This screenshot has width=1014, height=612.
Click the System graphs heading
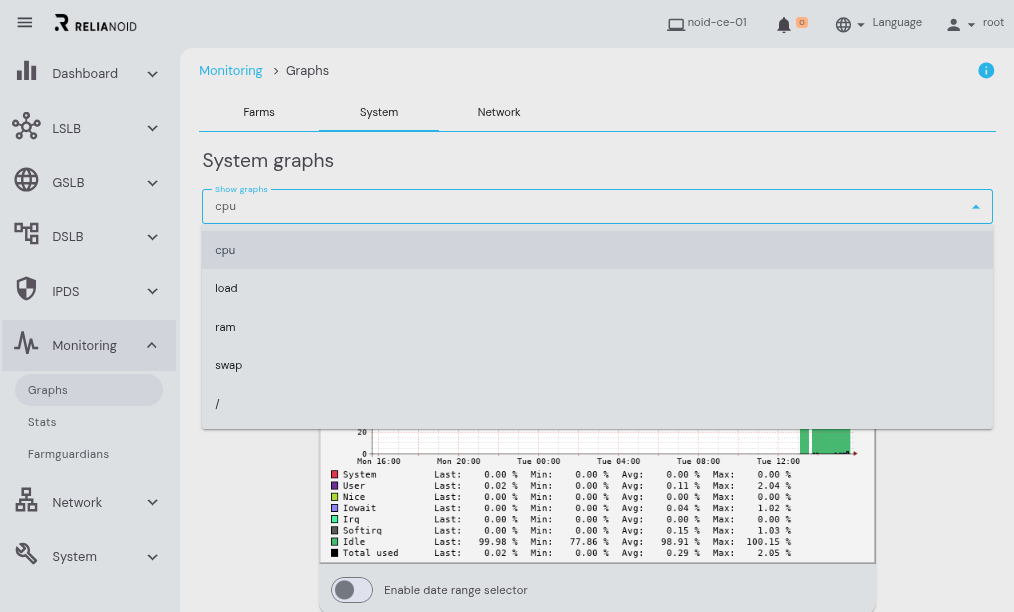point(268,160)
